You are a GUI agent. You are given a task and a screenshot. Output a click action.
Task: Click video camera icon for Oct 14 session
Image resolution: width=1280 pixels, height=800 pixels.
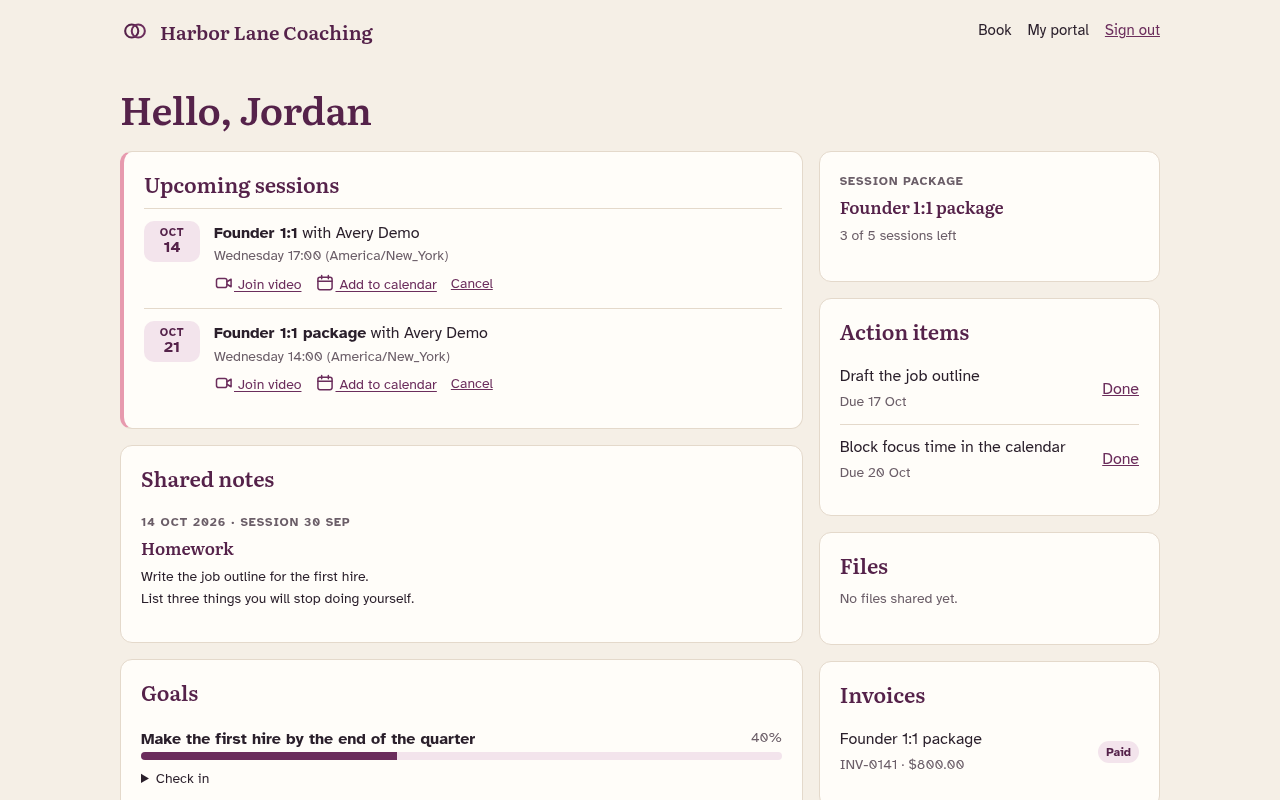(224, 283)
